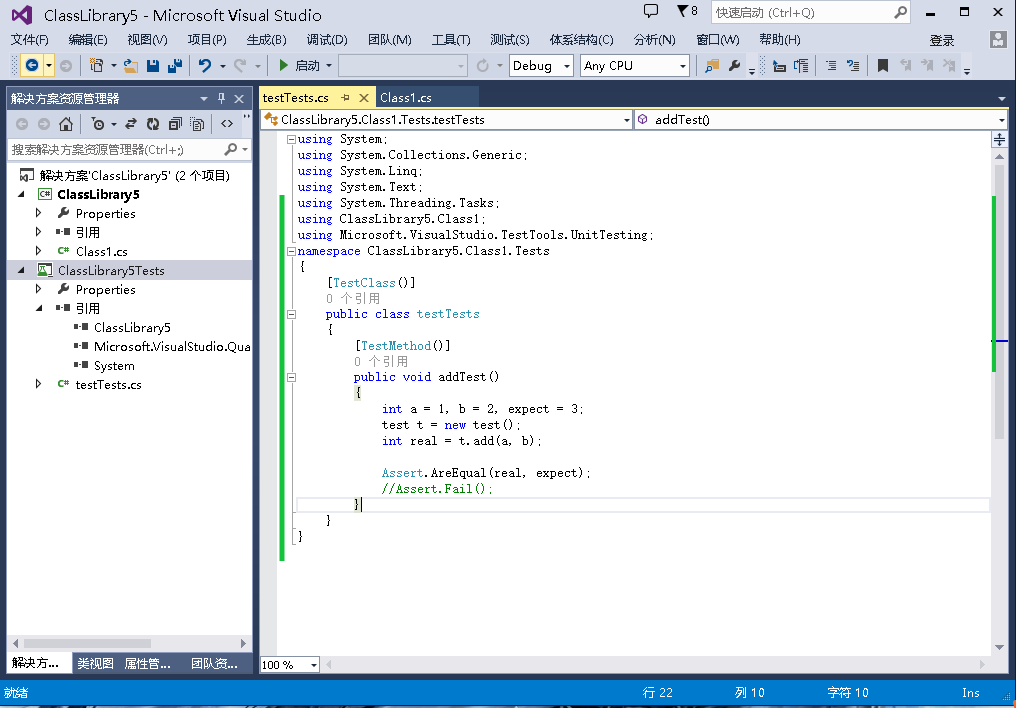Image resolution: width=1016 pixels, height=708 pixels.
Task: Select the System reference item
Action: [114, 365]
